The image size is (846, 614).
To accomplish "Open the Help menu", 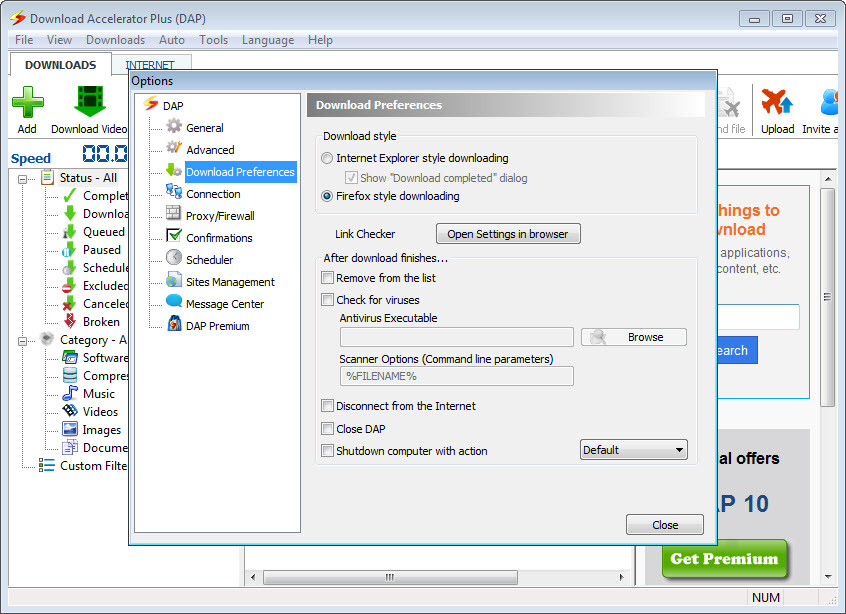I will click(320, 40).
